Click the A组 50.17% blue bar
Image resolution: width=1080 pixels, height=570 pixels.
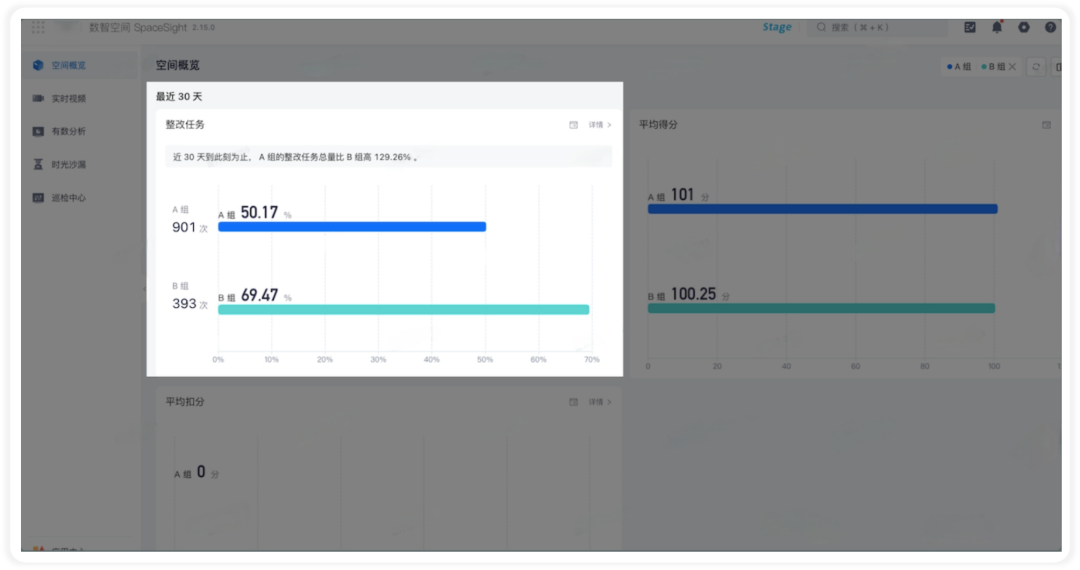point(352,226)
